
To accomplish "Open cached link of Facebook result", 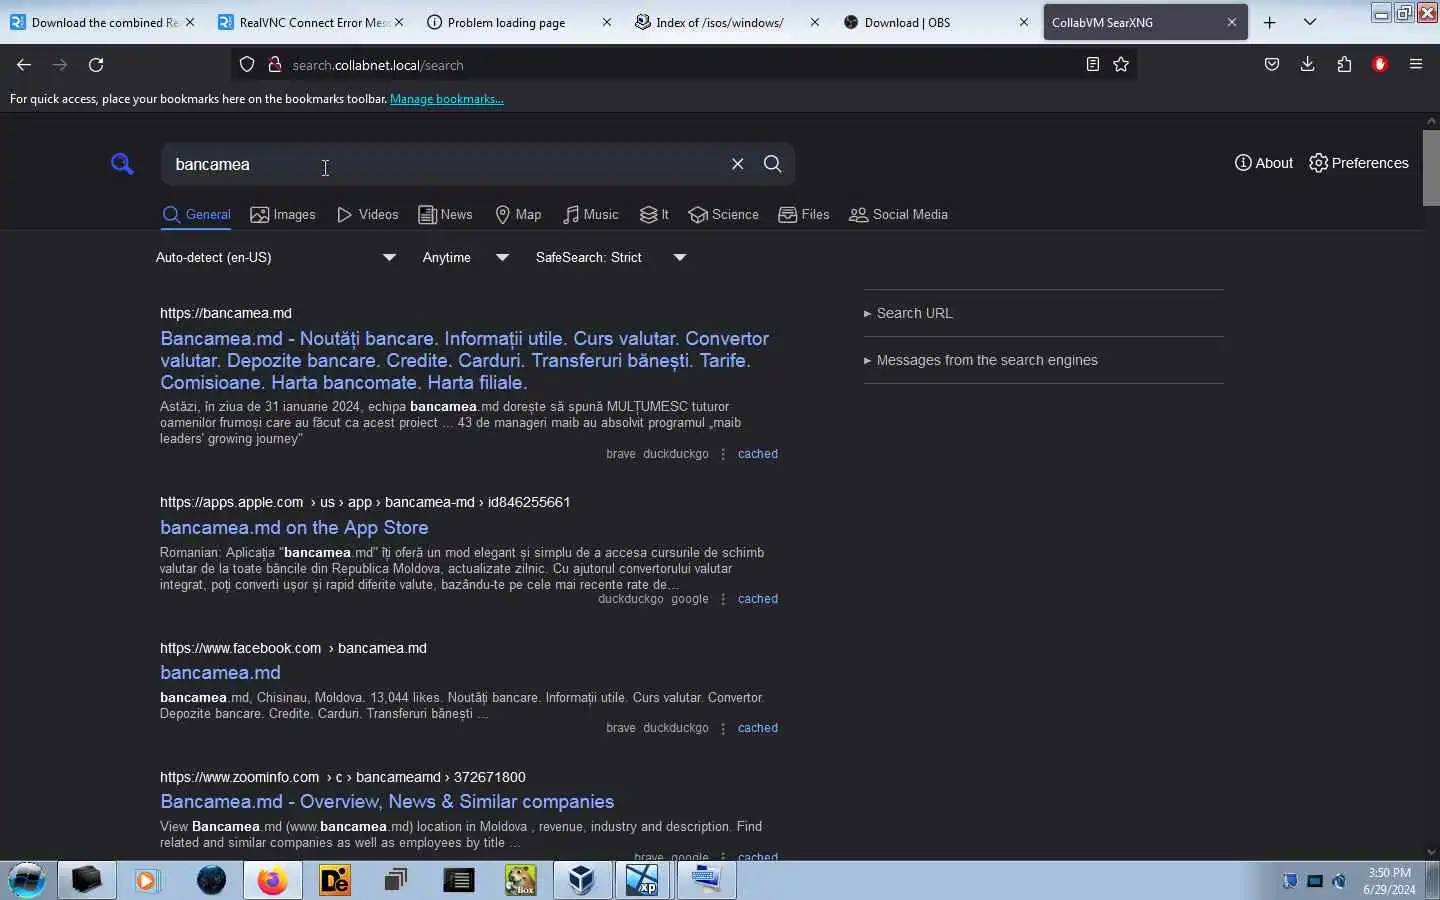I will click(x=758, y=728).
